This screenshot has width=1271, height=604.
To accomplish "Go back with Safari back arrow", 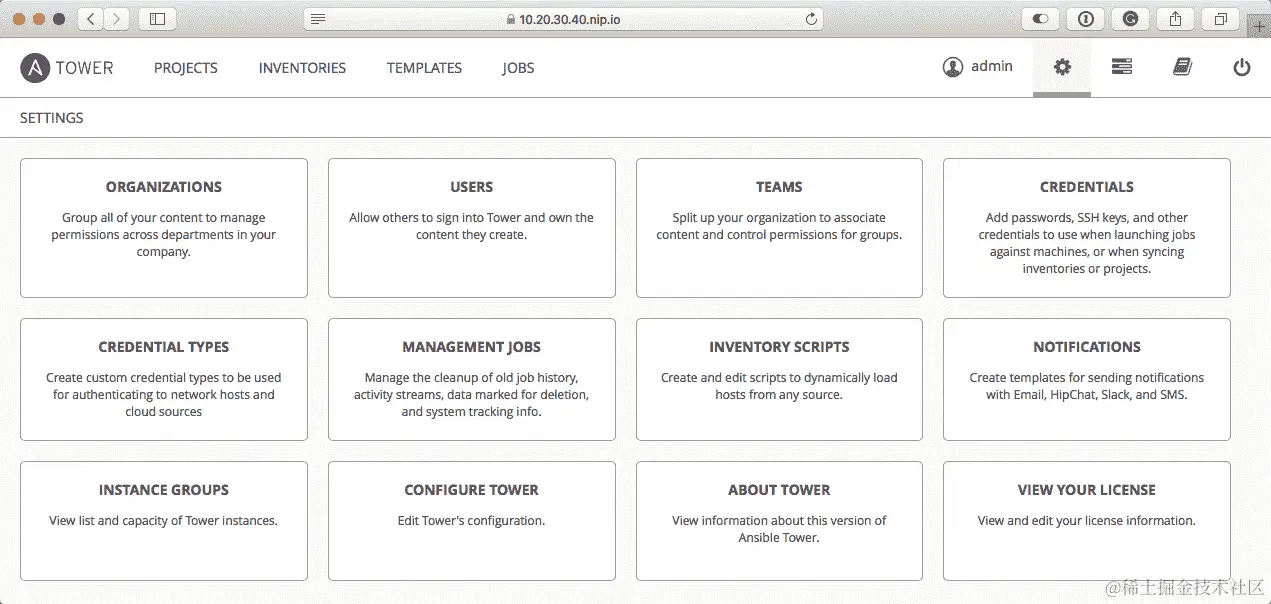I will click(x=91, y=18).
